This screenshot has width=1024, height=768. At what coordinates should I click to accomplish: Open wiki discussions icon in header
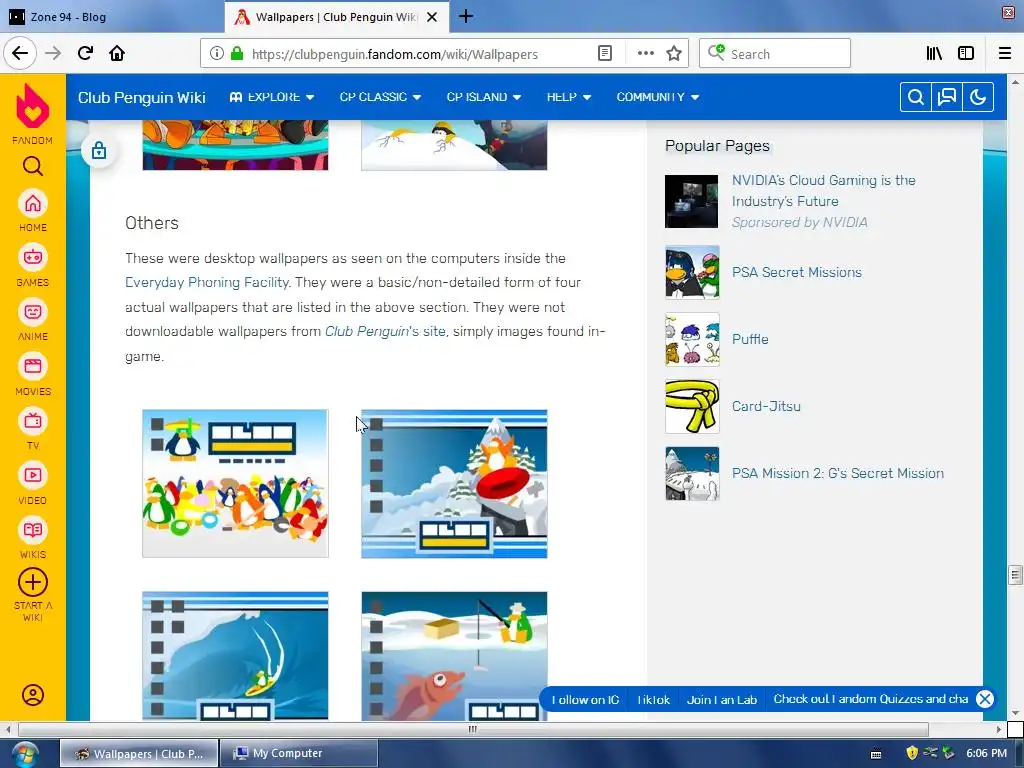click(x=946, y=97)
